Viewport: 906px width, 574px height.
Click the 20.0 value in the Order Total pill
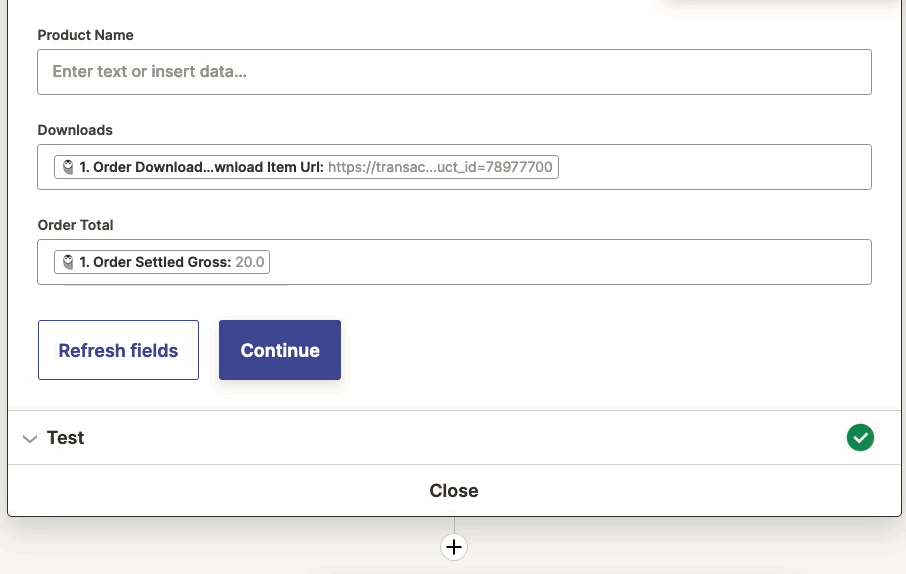250,263
